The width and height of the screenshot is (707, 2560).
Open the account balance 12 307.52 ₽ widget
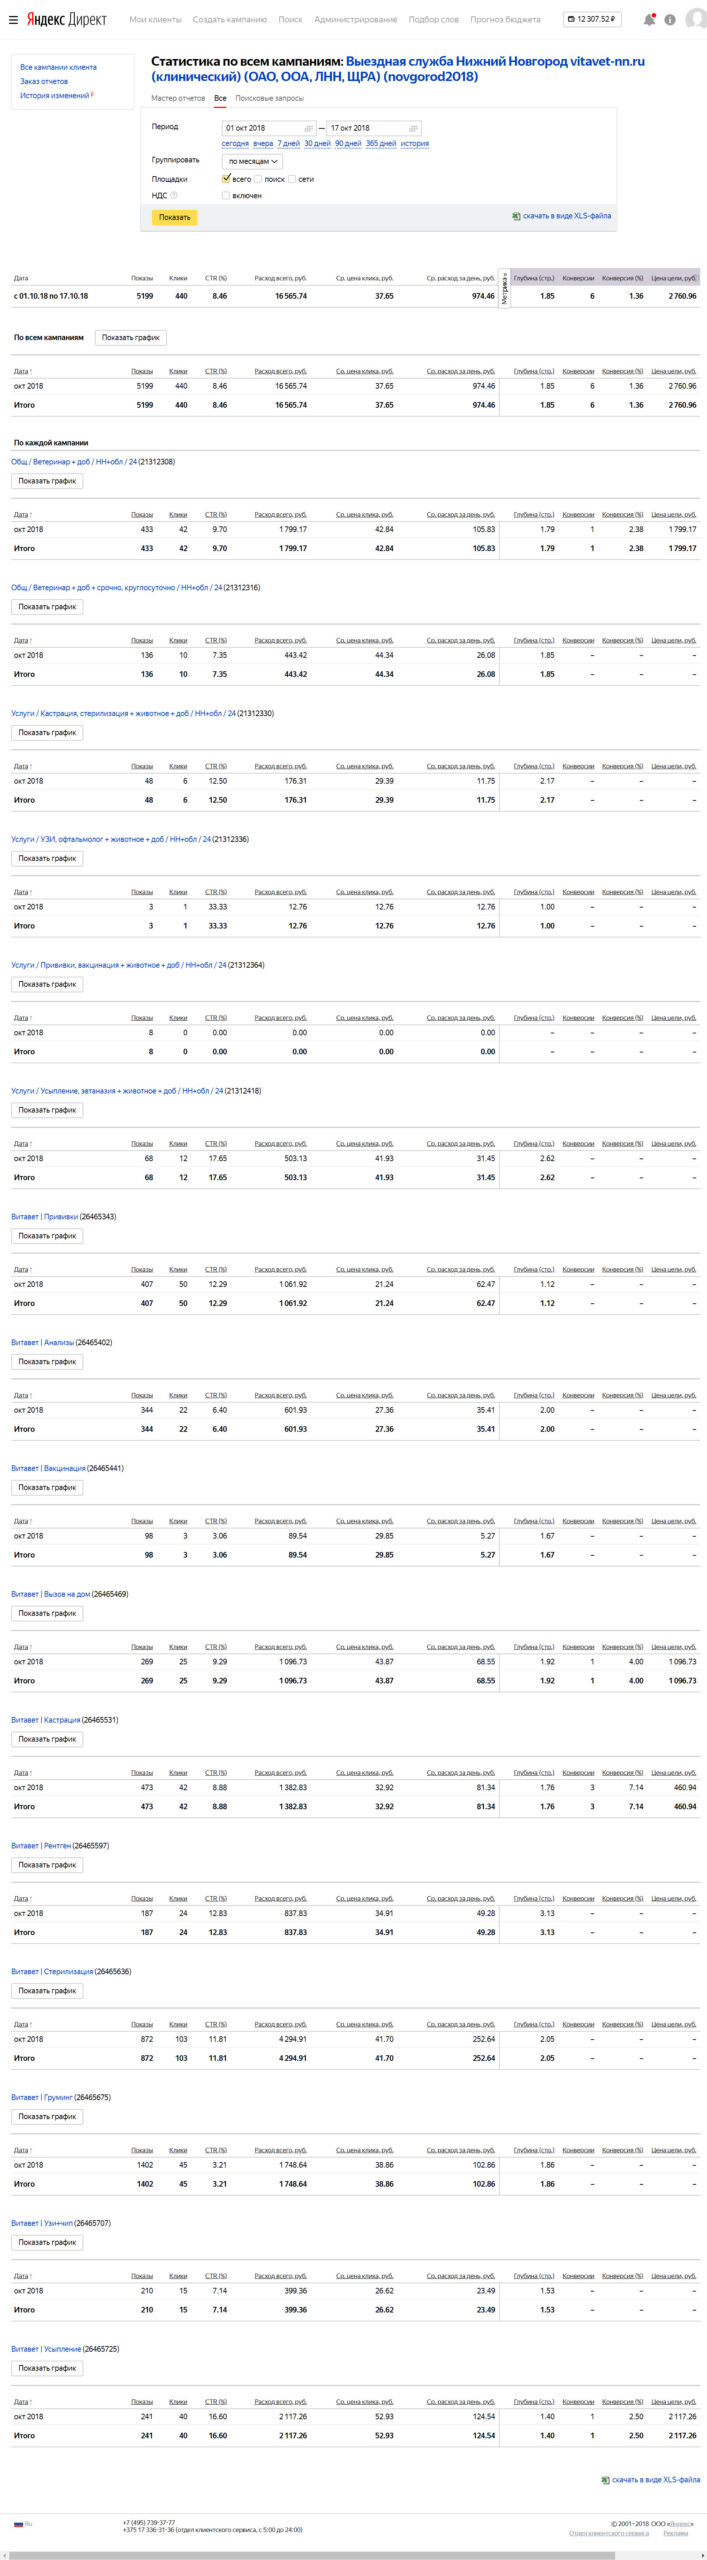(592, 19)
